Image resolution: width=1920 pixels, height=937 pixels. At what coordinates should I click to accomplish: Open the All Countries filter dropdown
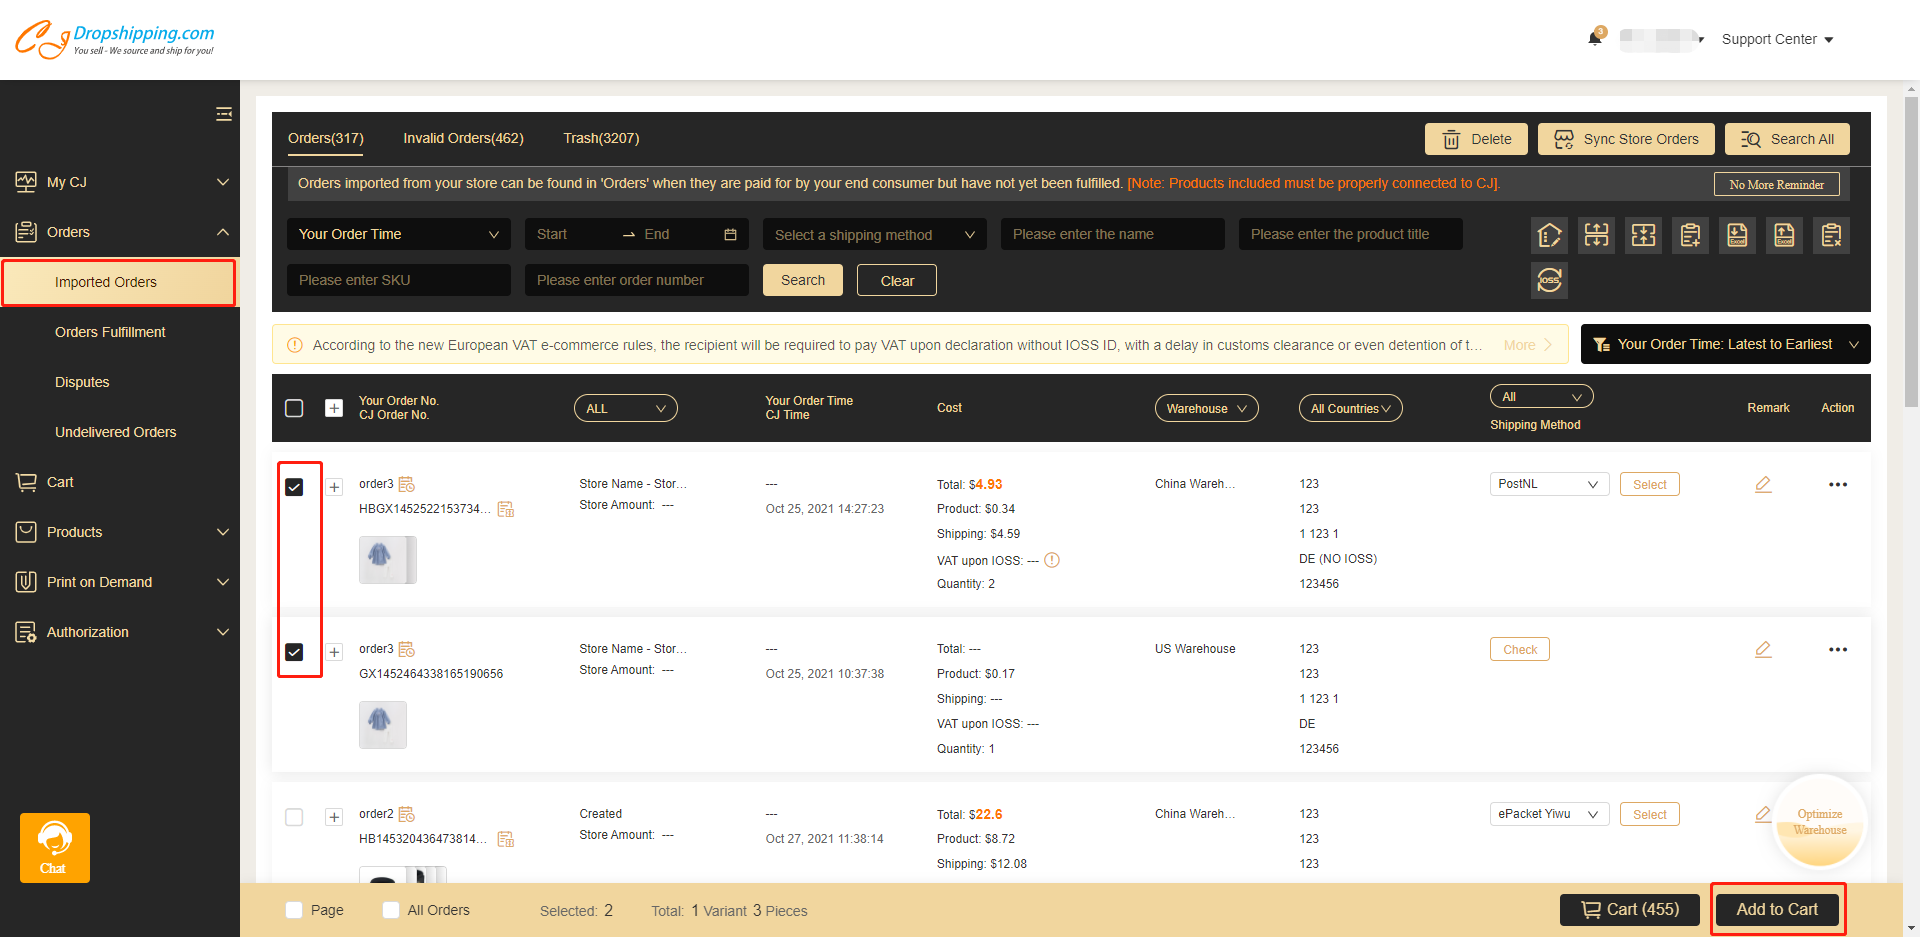click(x=1350, y=408)
